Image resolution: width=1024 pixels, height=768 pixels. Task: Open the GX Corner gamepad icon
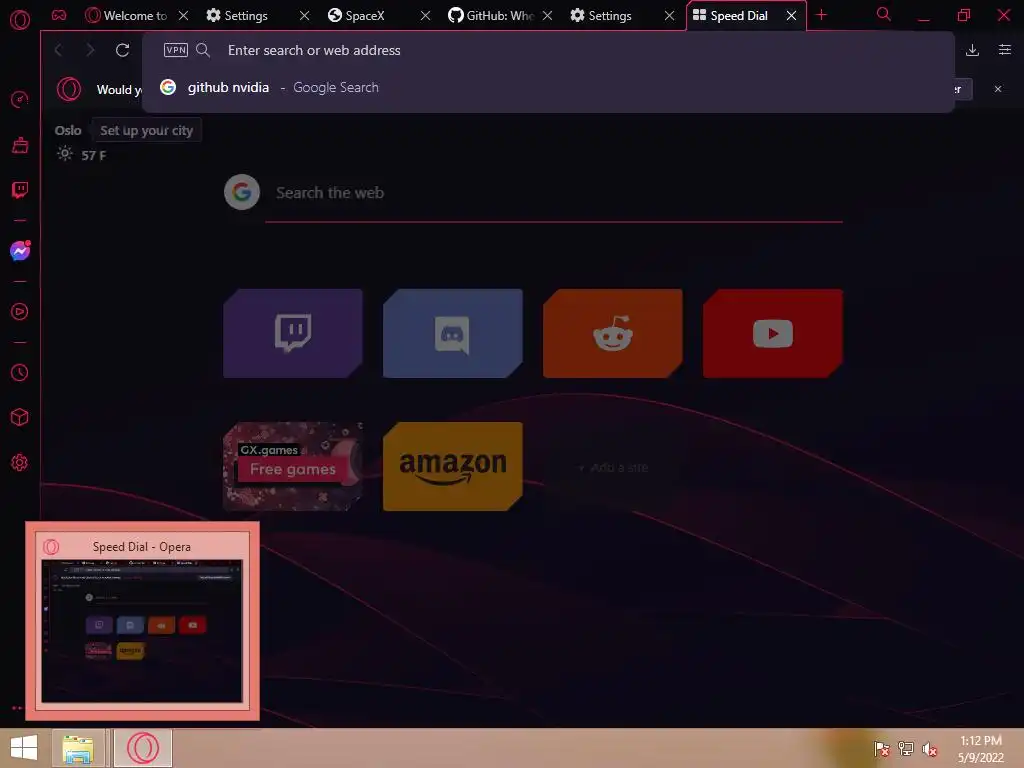point(59,15)
